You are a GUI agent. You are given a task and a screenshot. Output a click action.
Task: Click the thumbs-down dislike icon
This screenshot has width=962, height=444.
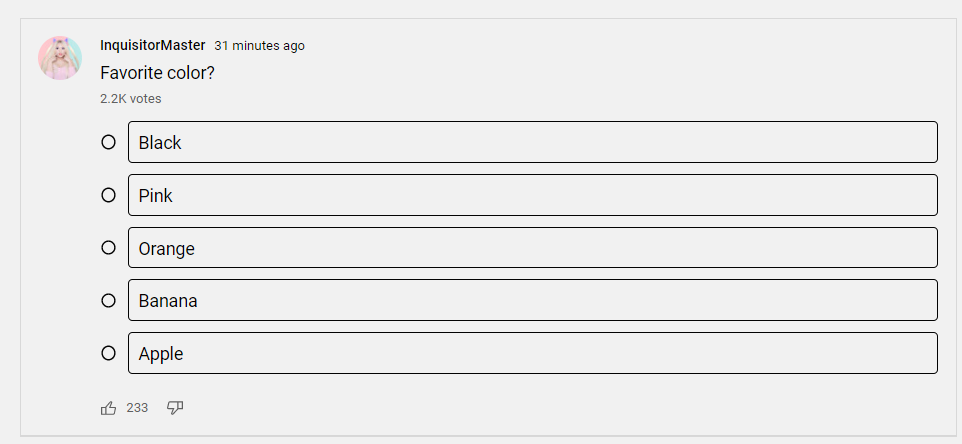click(175, 408)
